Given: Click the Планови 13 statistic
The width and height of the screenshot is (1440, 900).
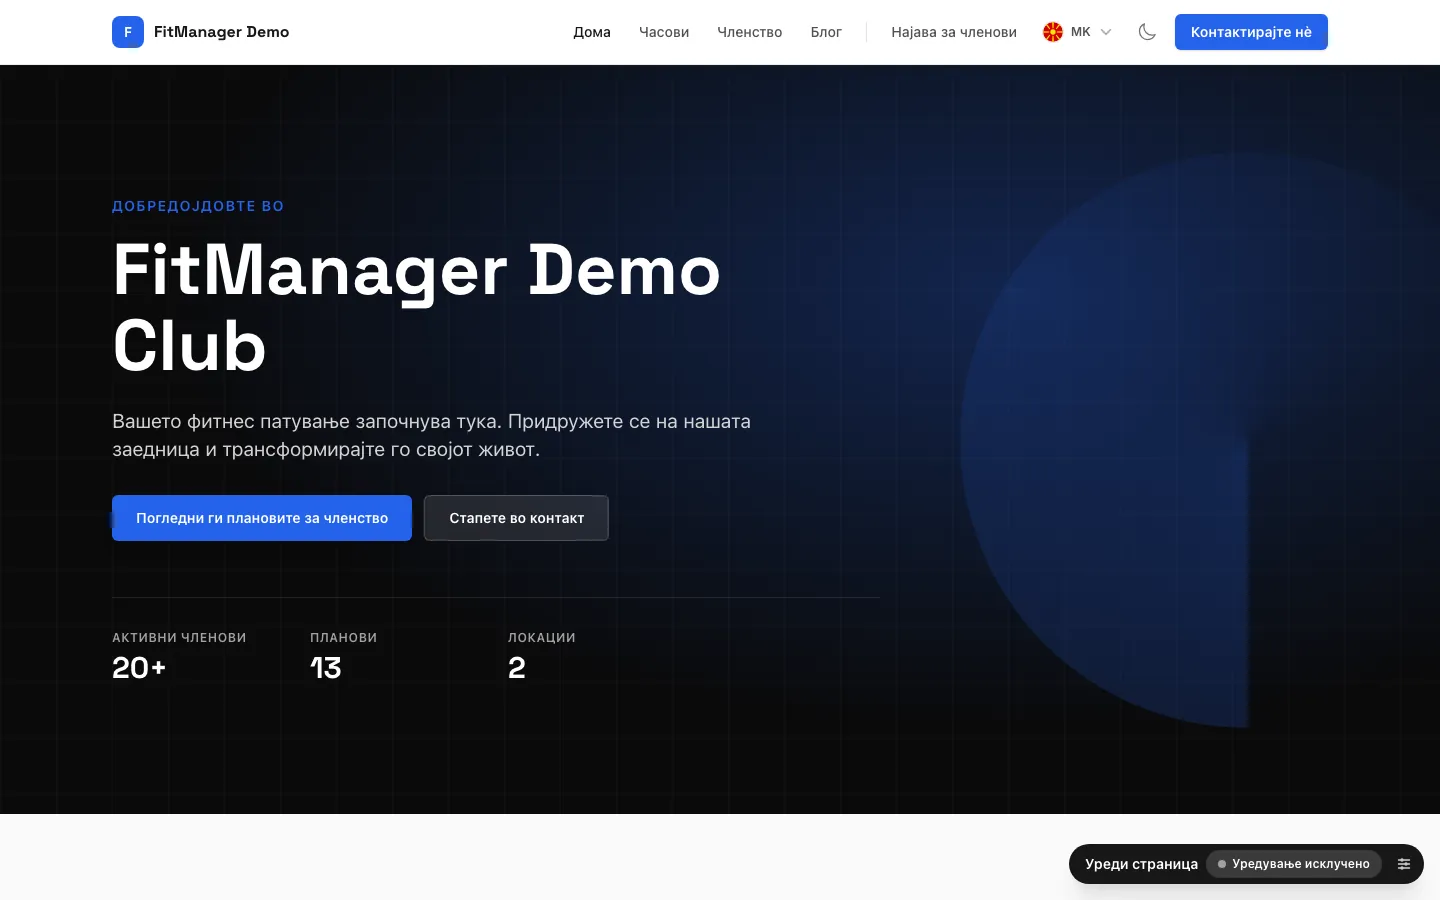Looking at the screenshot, I should [343, 657].
